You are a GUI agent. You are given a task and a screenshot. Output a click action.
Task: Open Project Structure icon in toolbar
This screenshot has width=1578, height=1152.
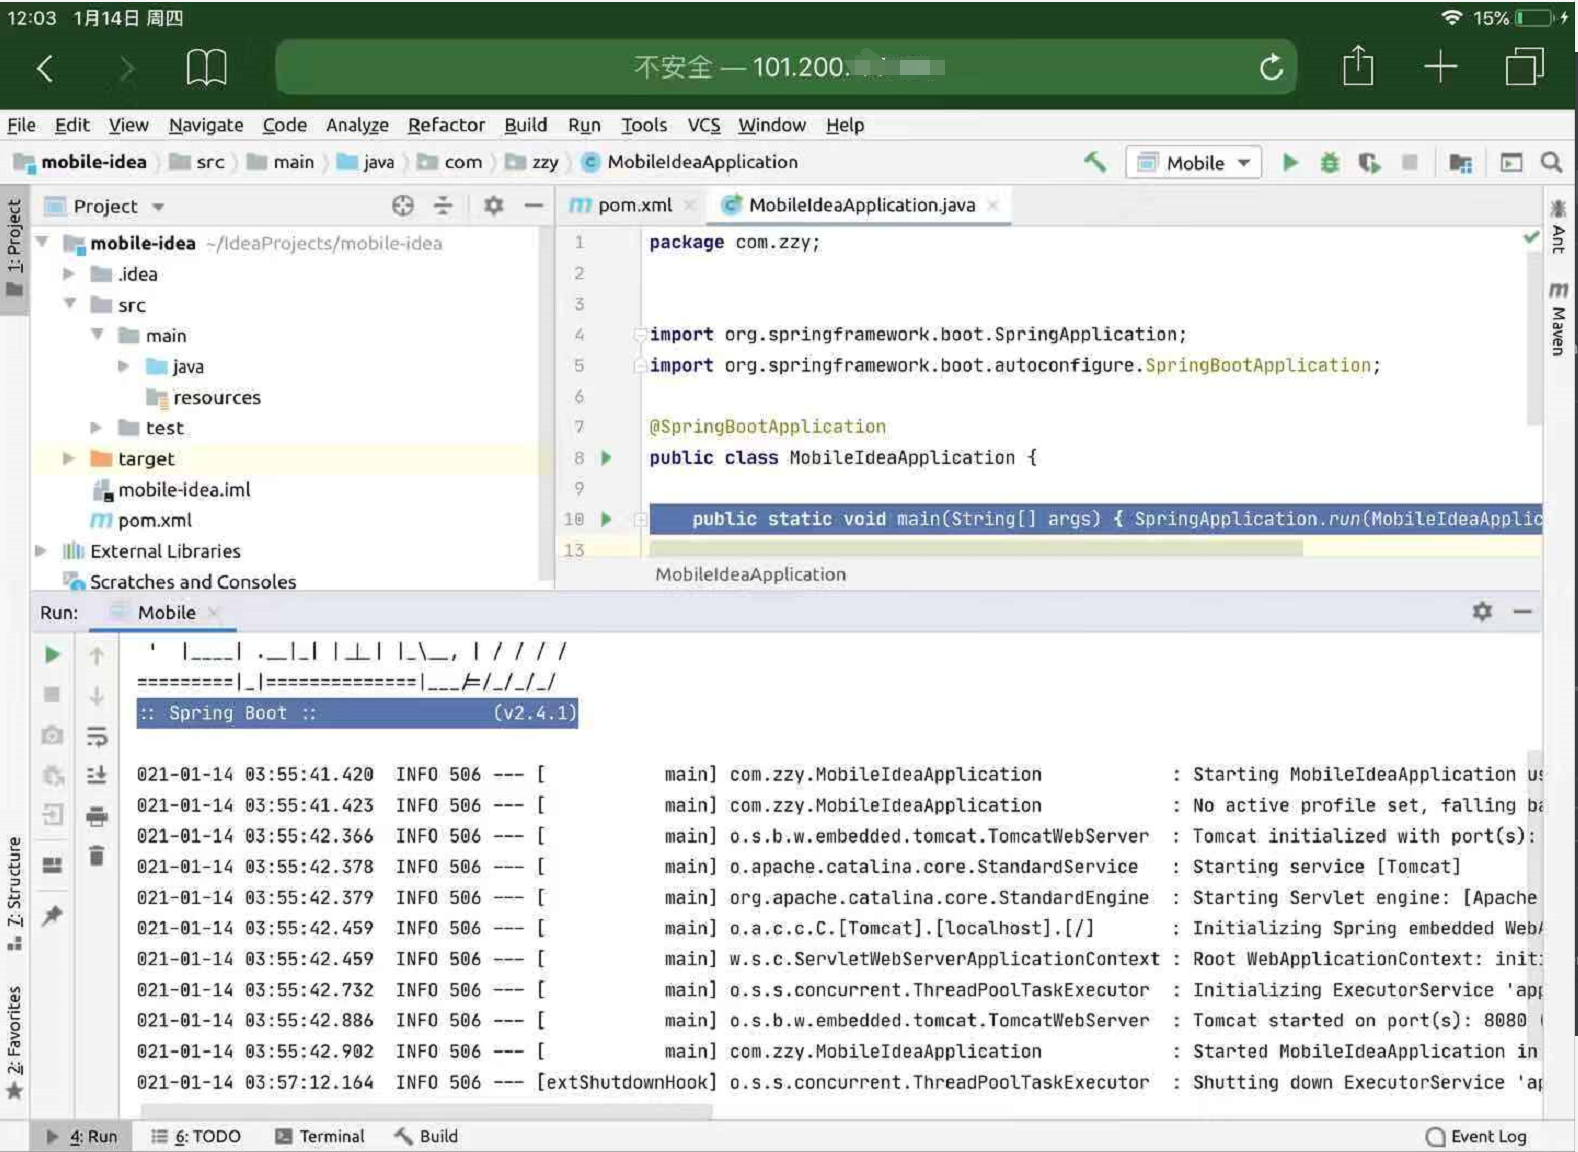pyautogui.click(x=1460, y=162)
